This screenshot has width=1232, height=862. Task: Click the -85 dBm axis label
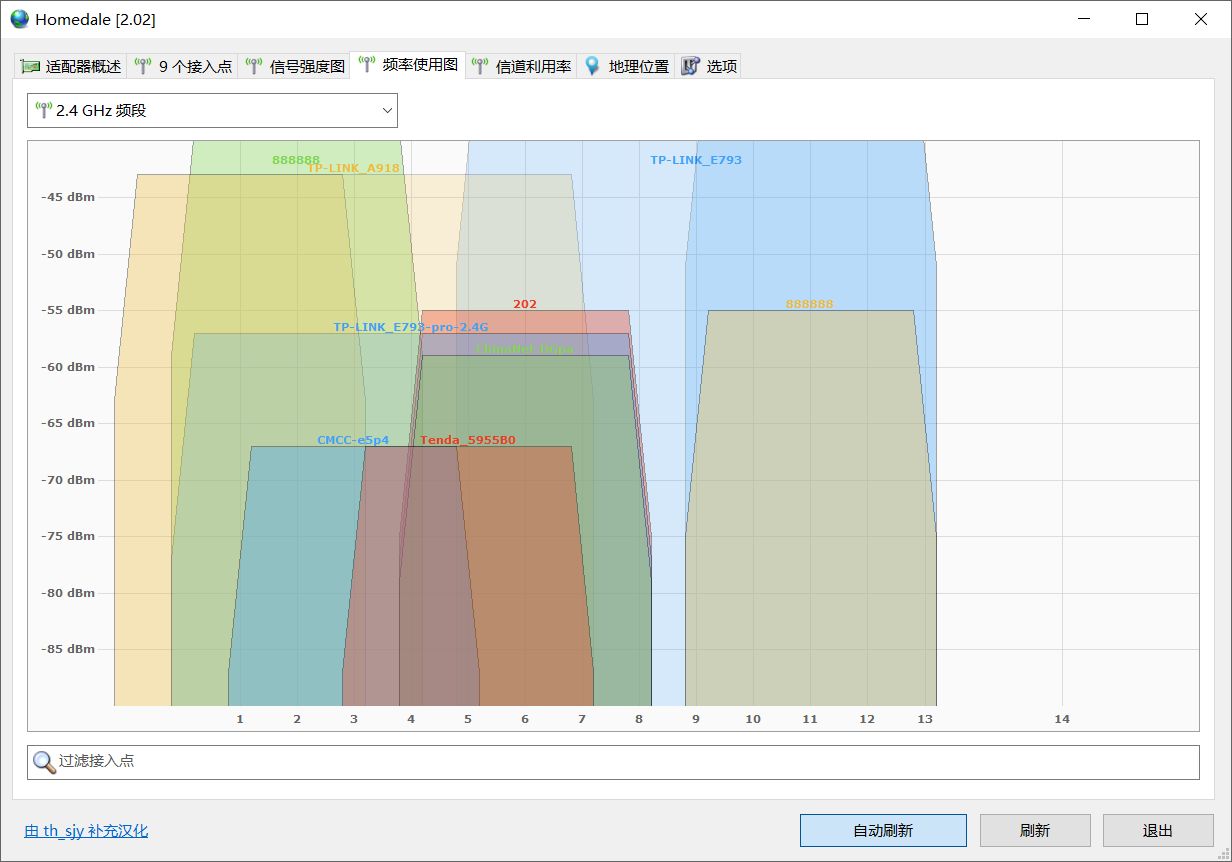point(68,649)
